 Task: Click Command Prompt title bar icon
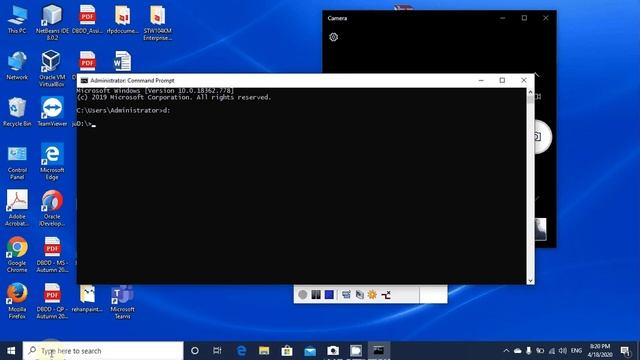pyautogui.click(x=84, y=80)
